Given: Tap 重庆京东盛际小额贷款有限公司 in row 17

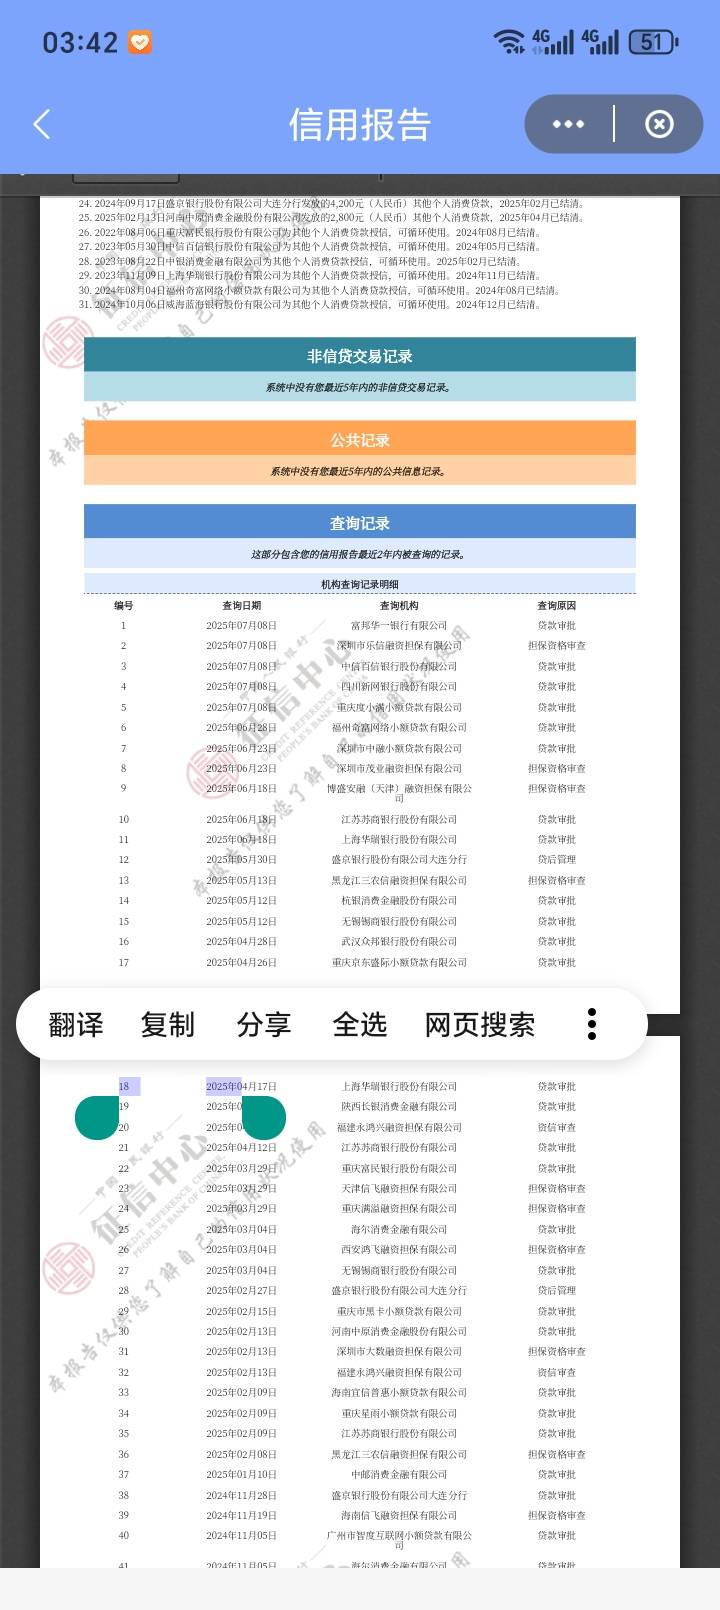Looking at the screenshot, I should point(399,963).
